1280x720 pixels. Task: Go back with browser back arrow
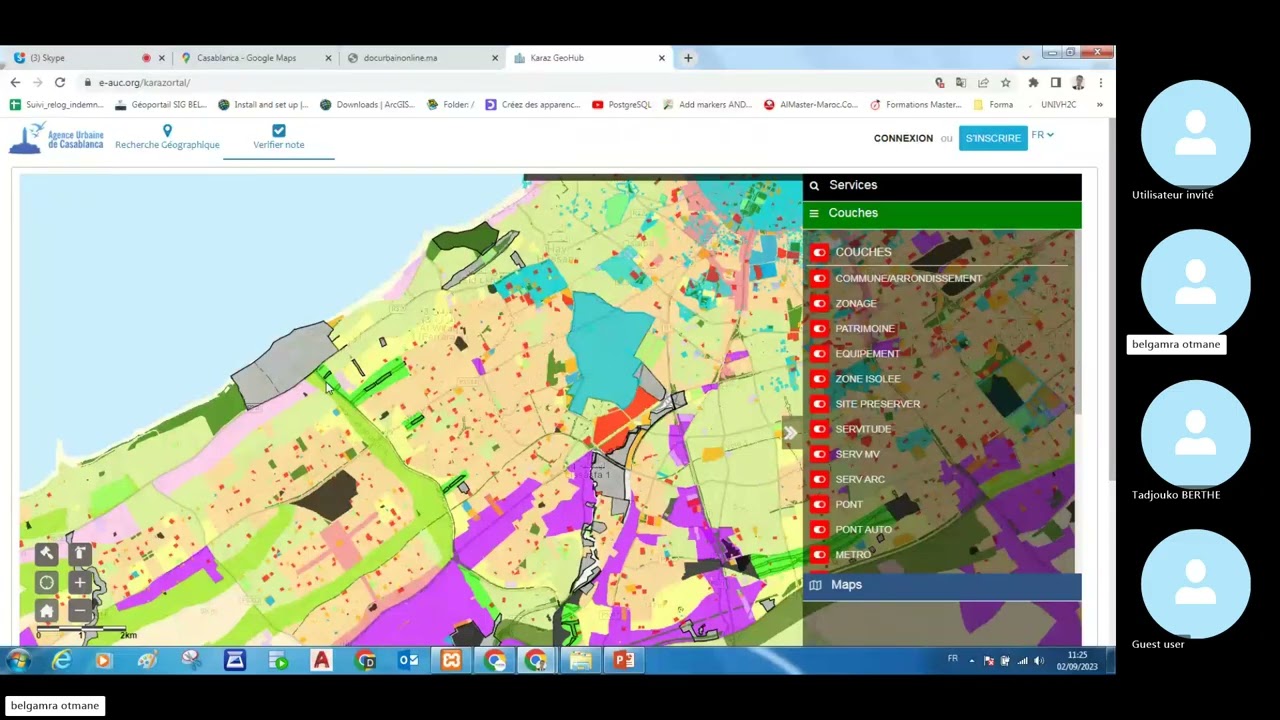pos(15,83)
